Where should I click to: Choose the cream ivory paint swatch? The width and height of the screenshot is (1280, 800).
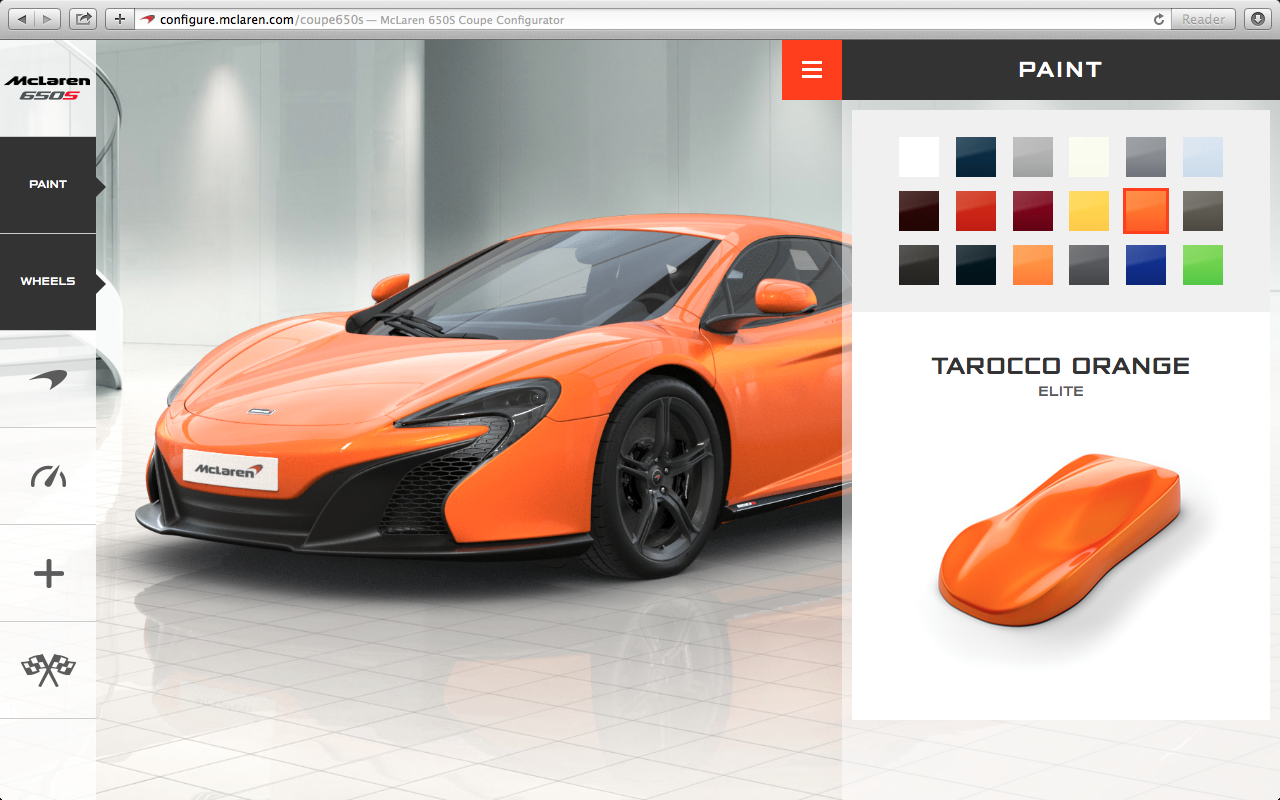(x=1089, y=157)
